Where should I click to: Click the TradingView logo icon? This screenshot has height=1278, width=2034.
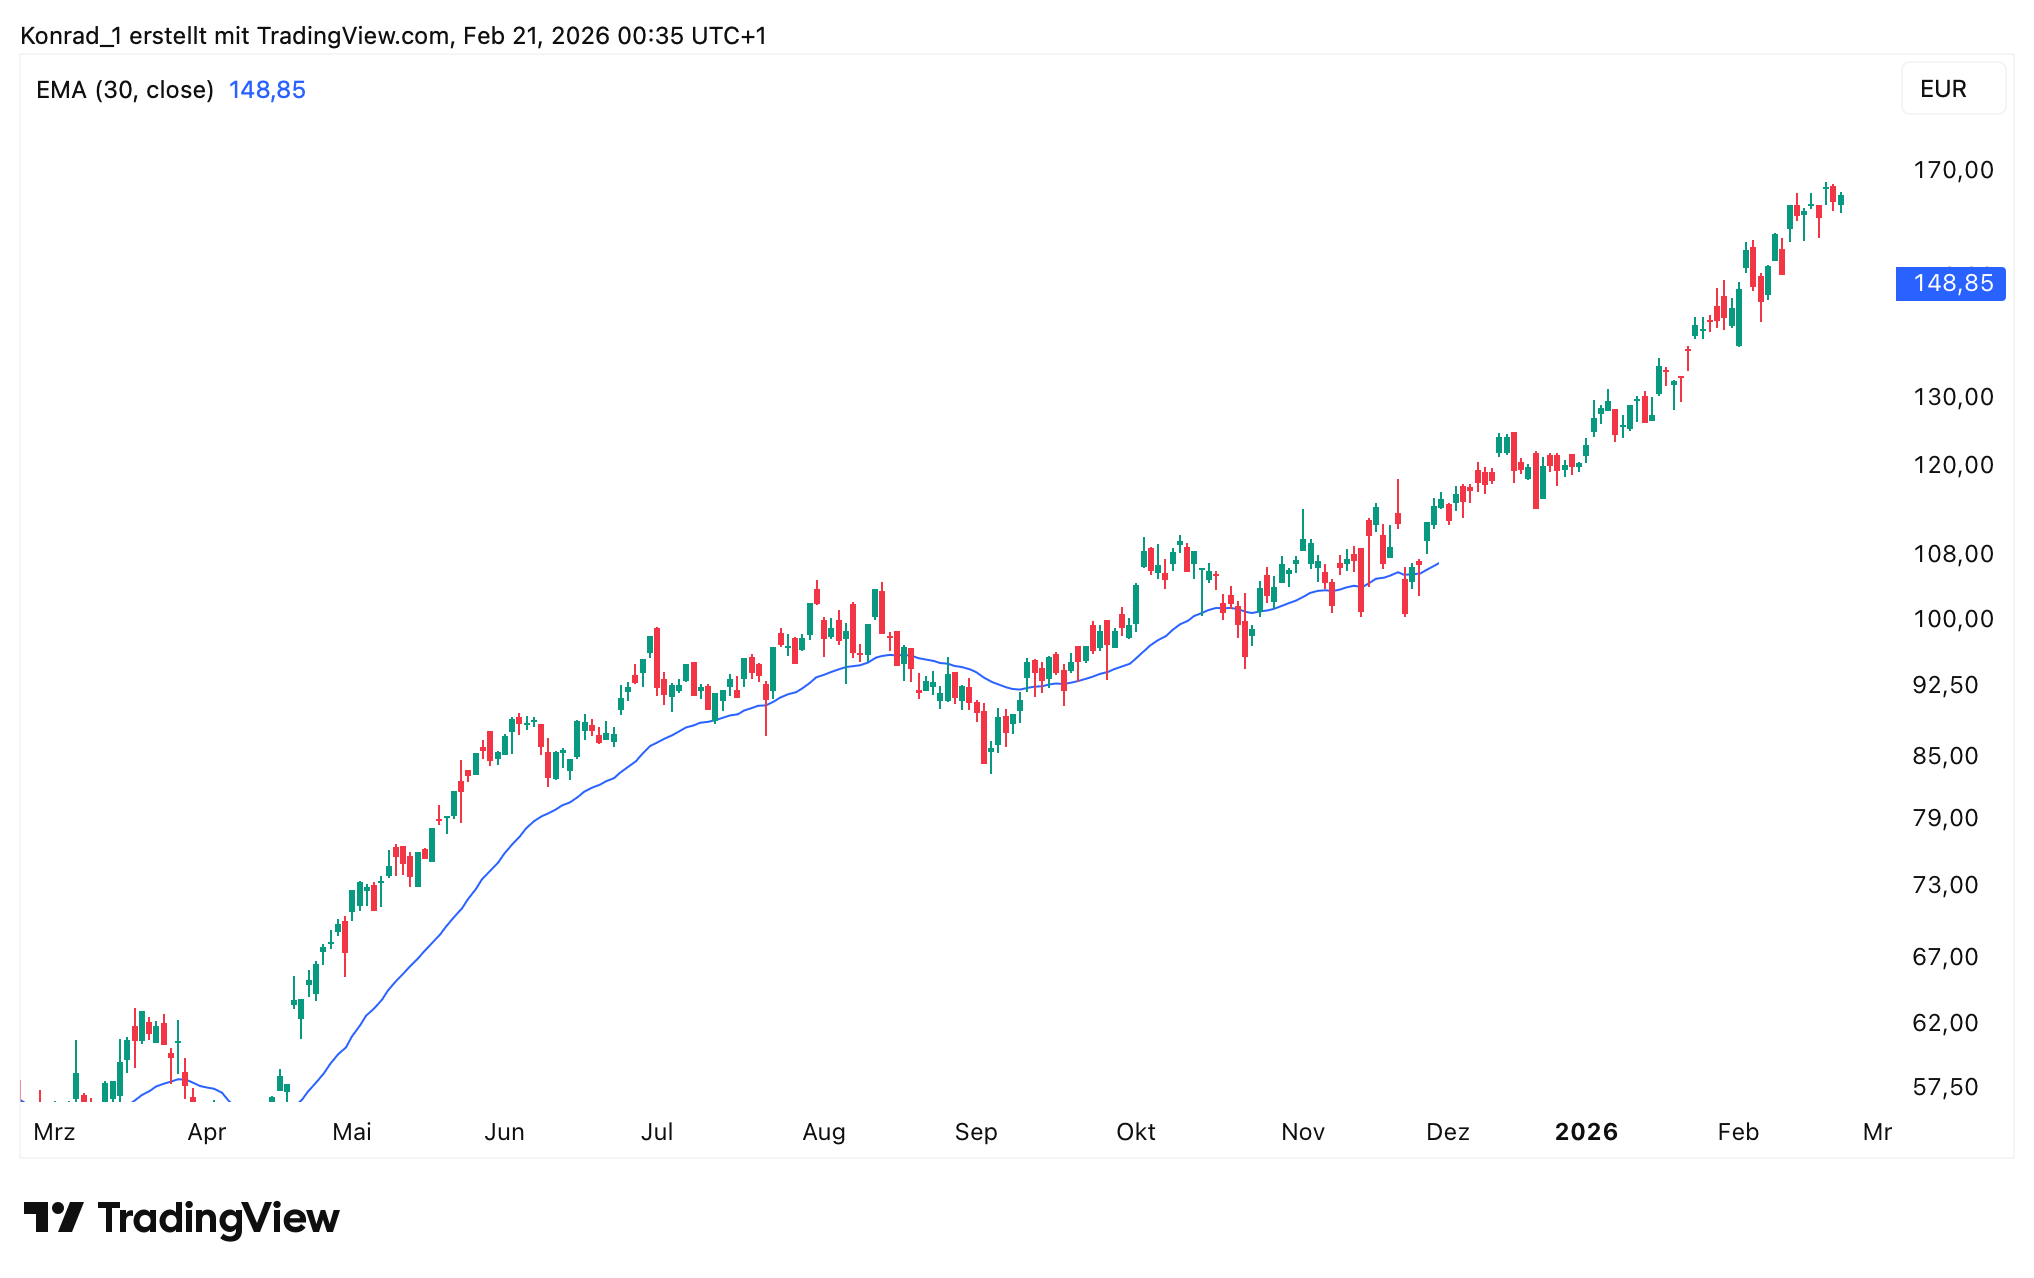click(53, 1218)
